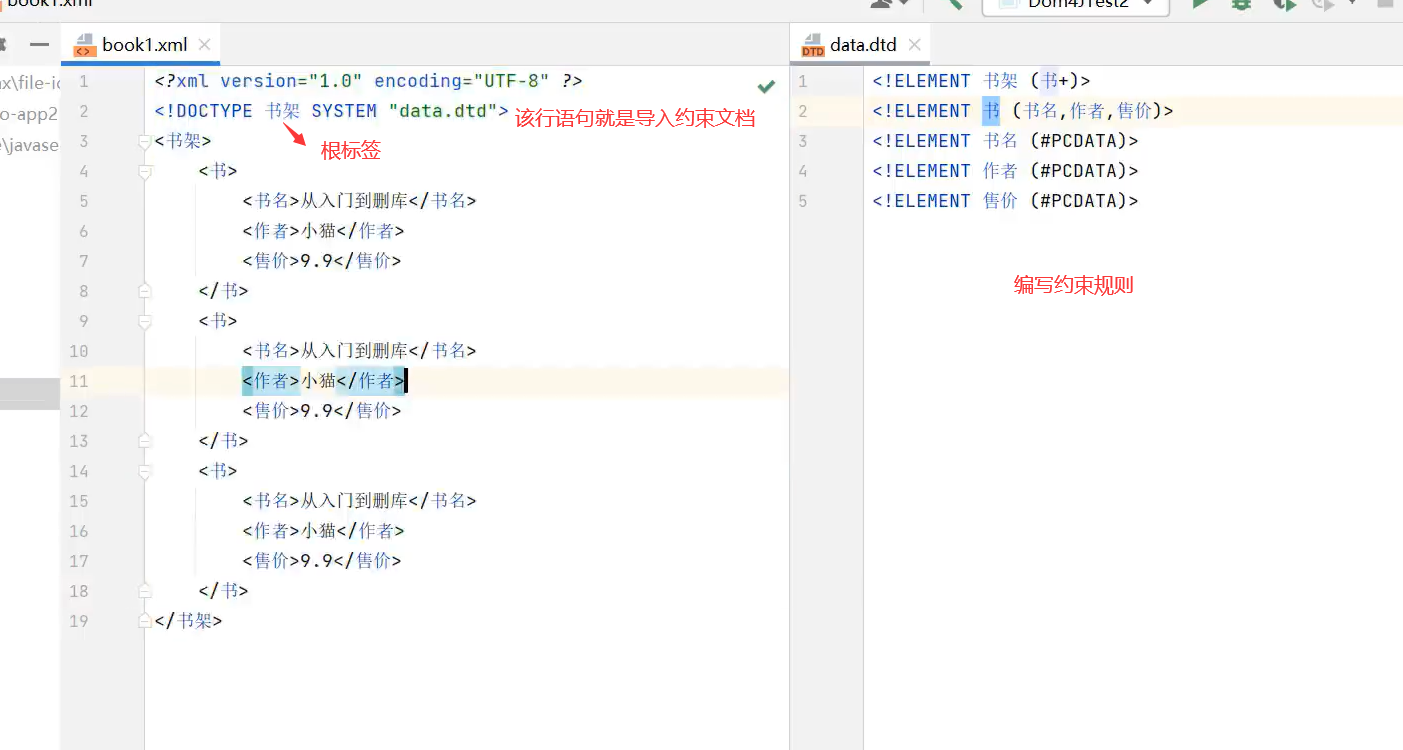Collapse the first <书> element on line 4

pyautogui.click(x=145, y=172)
